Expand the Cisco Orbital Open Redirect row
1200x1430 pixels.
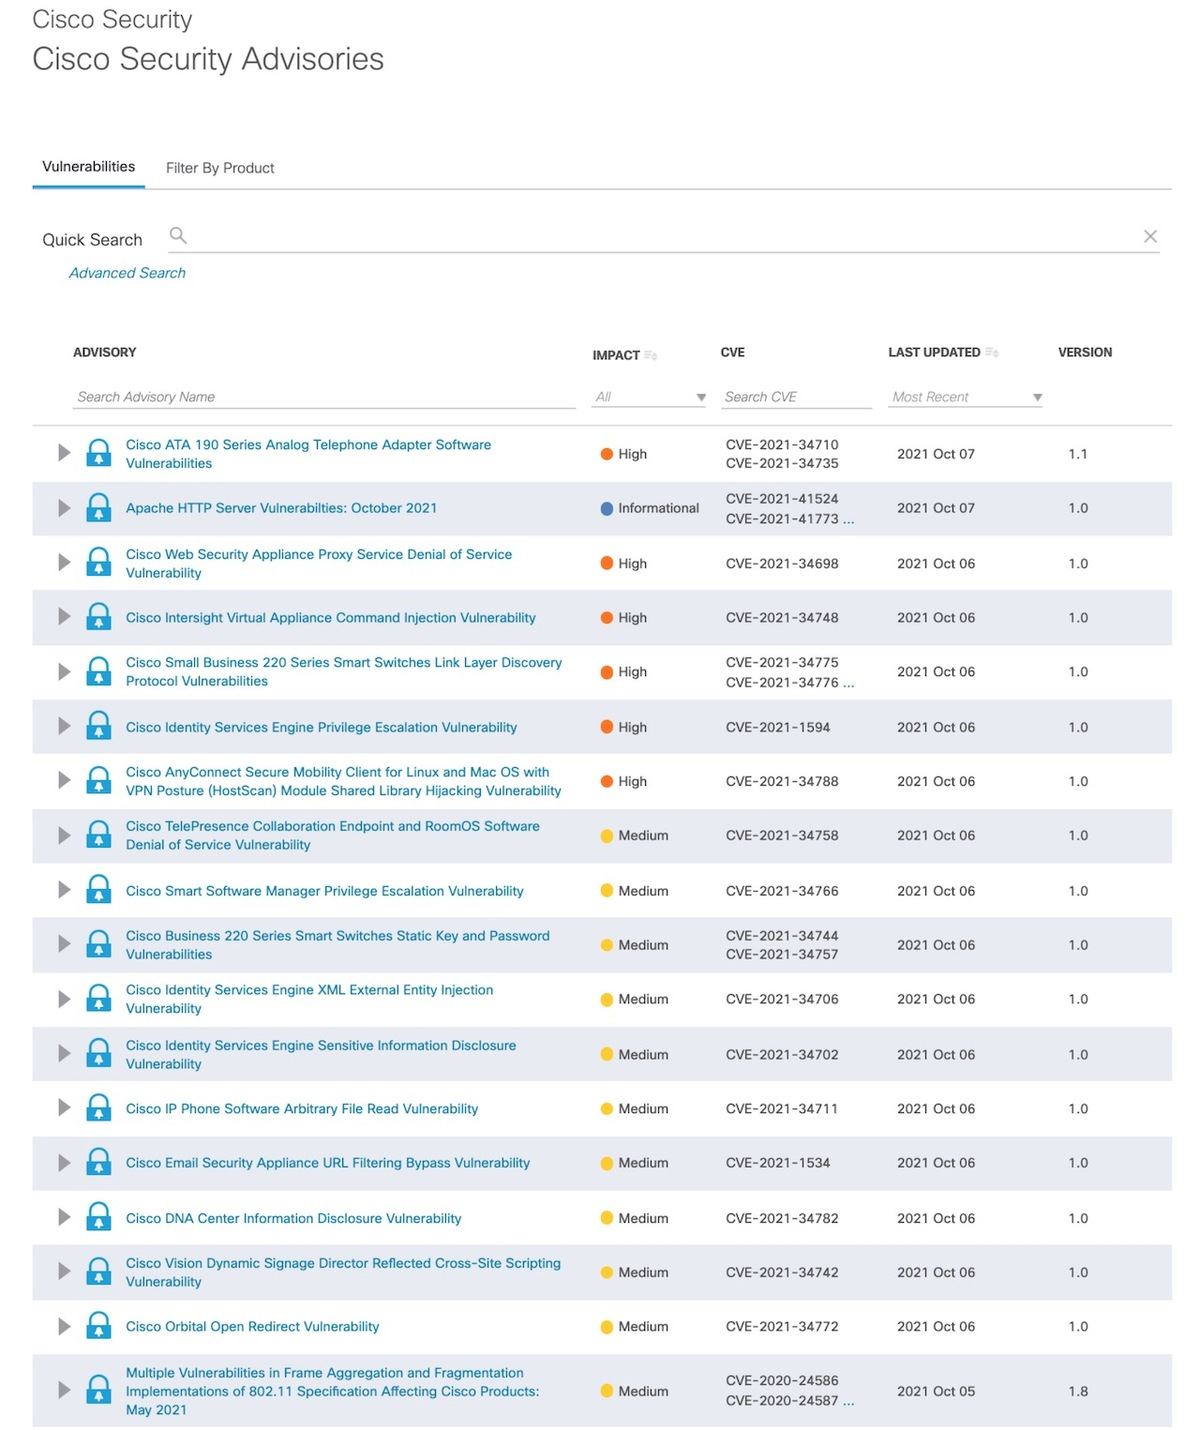point(64,1326)
